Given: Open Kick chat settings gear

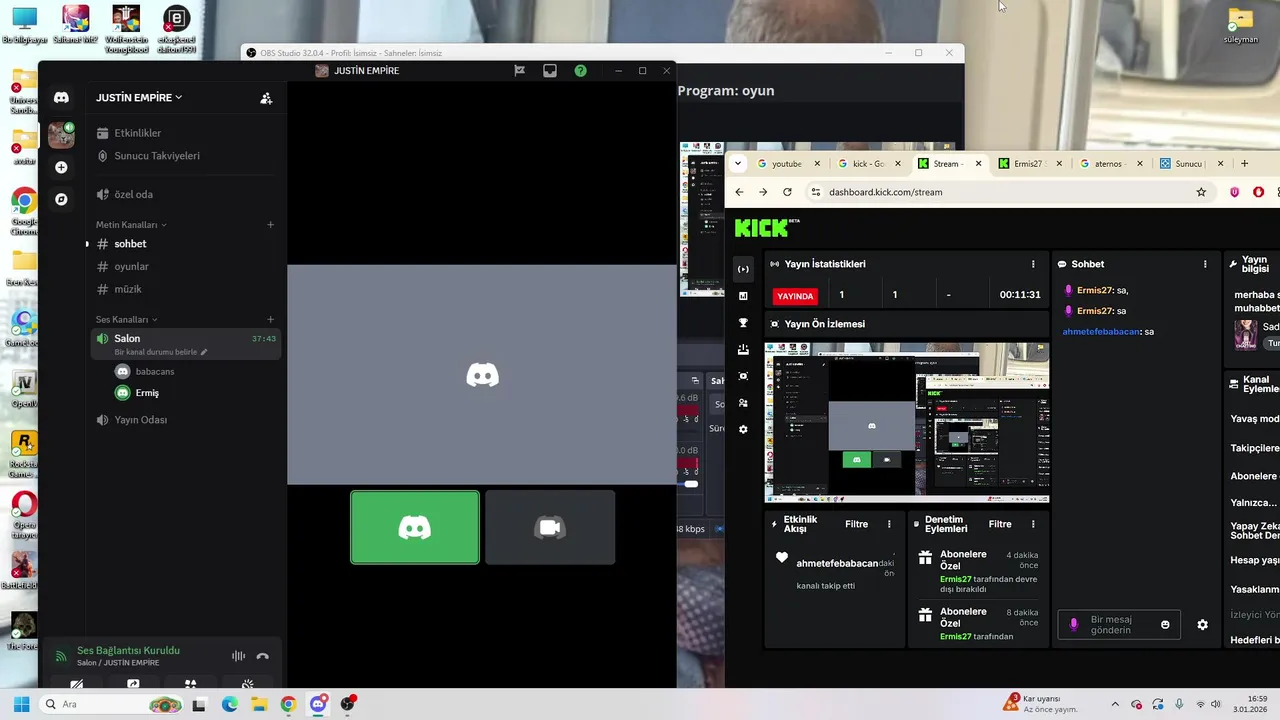Looking at the screenshot, I should pyautogui.click(x=1202, y=625).
